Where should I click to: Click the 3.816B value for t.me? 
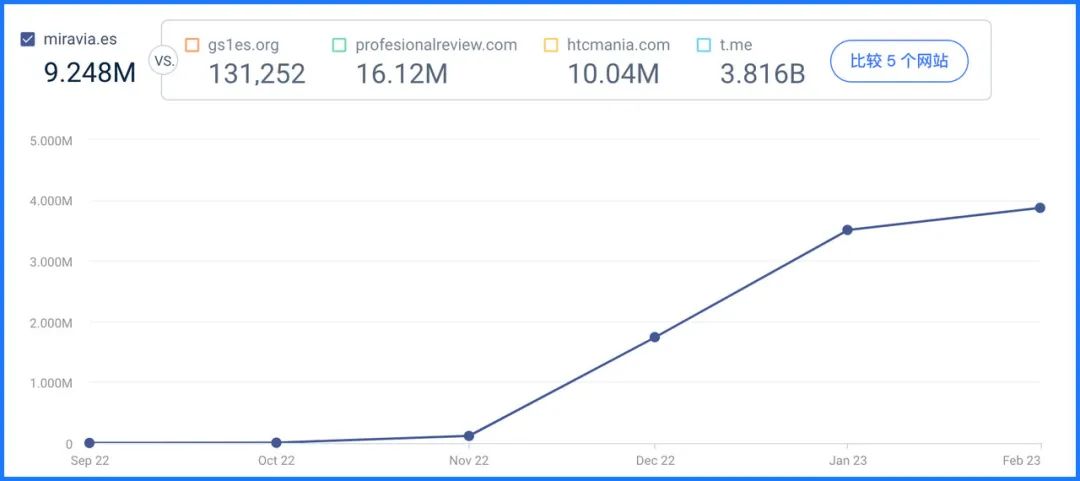coord(762,74)
